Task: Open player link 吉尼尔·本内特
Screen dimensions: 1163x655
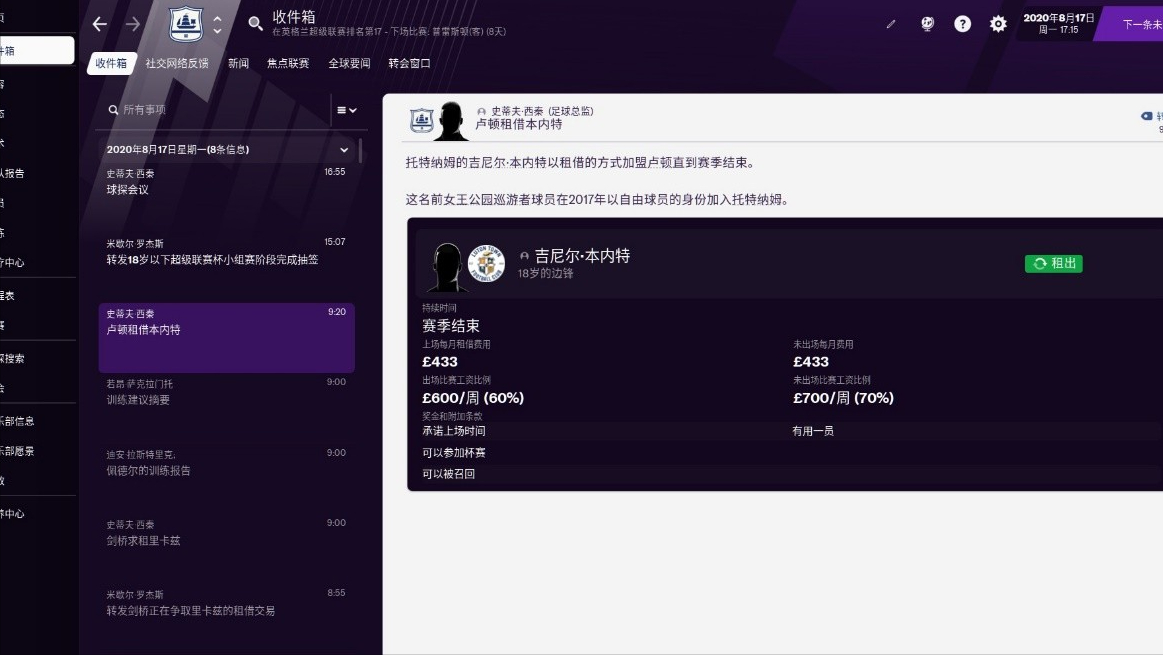Action: pos(582,256)
